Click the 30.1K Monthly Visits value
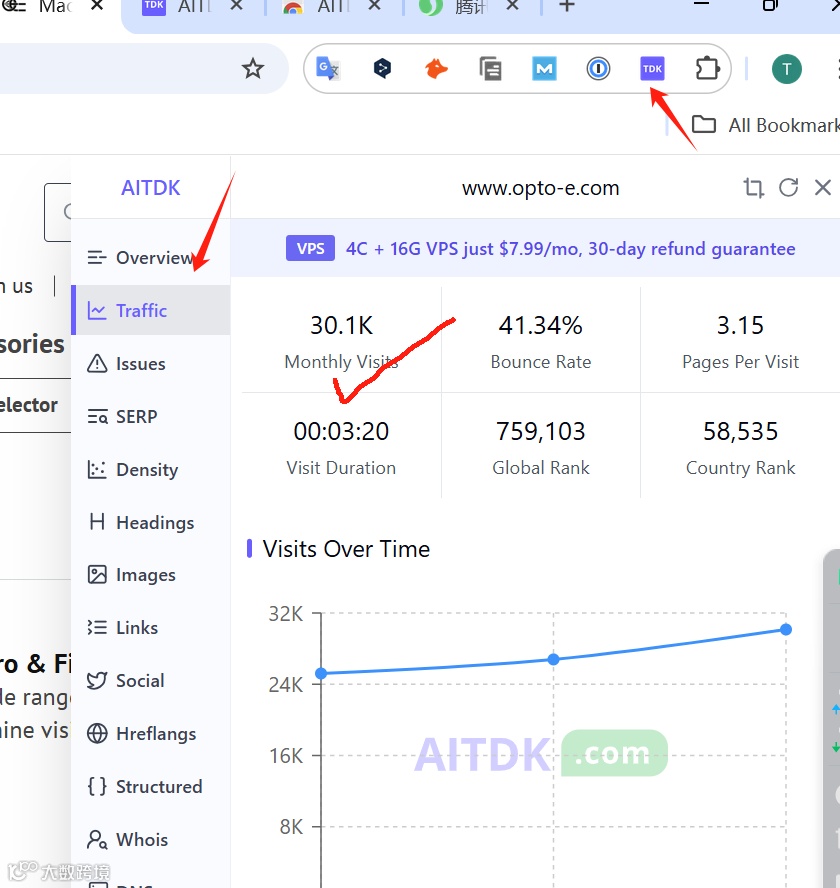 point(342,326)
